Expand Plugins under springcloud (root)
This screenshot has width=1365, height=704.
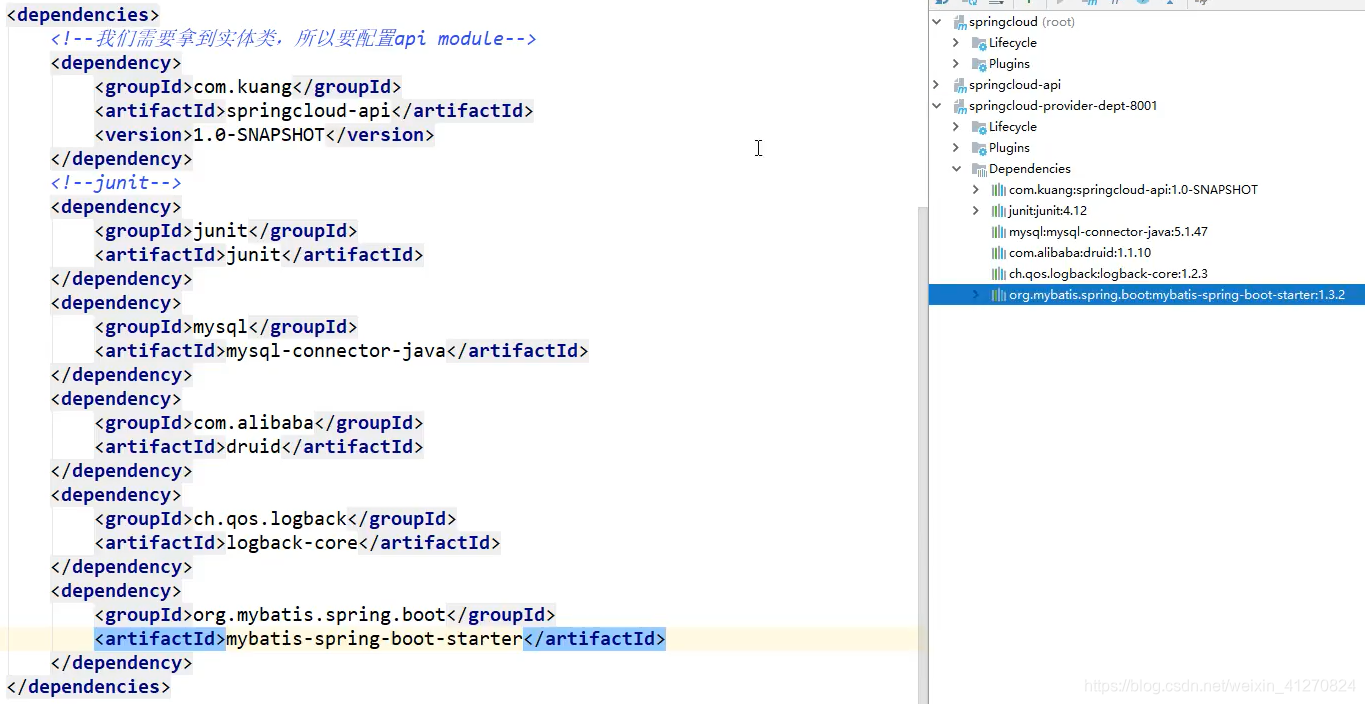(x=956, y=64)
